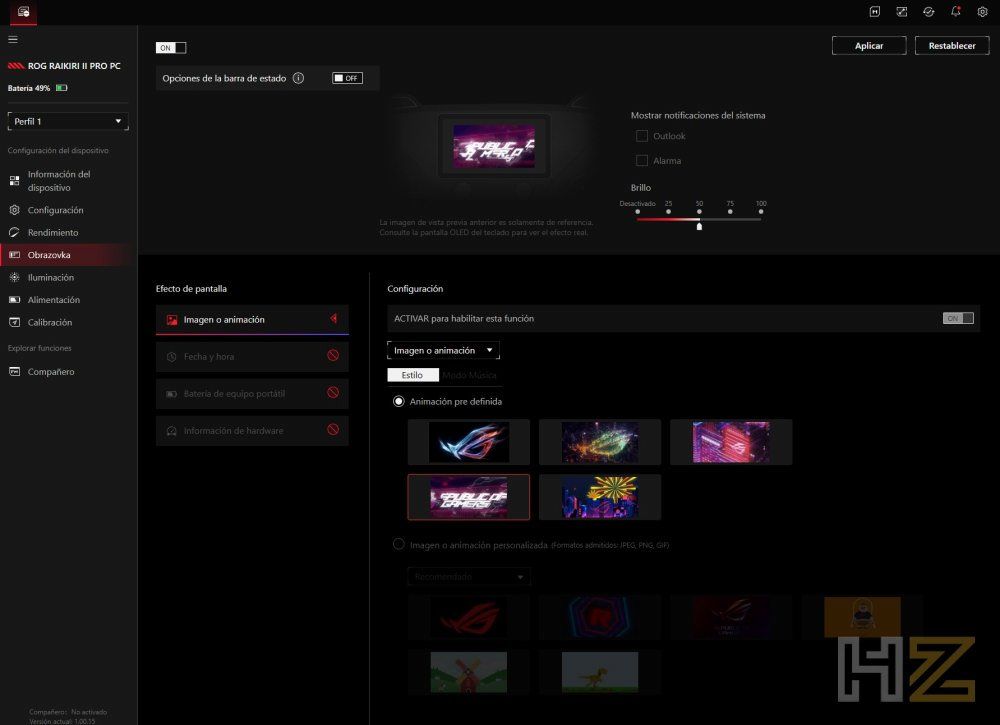Select Animación pre definida radio button
The image size is (1000, 725).
399,401
